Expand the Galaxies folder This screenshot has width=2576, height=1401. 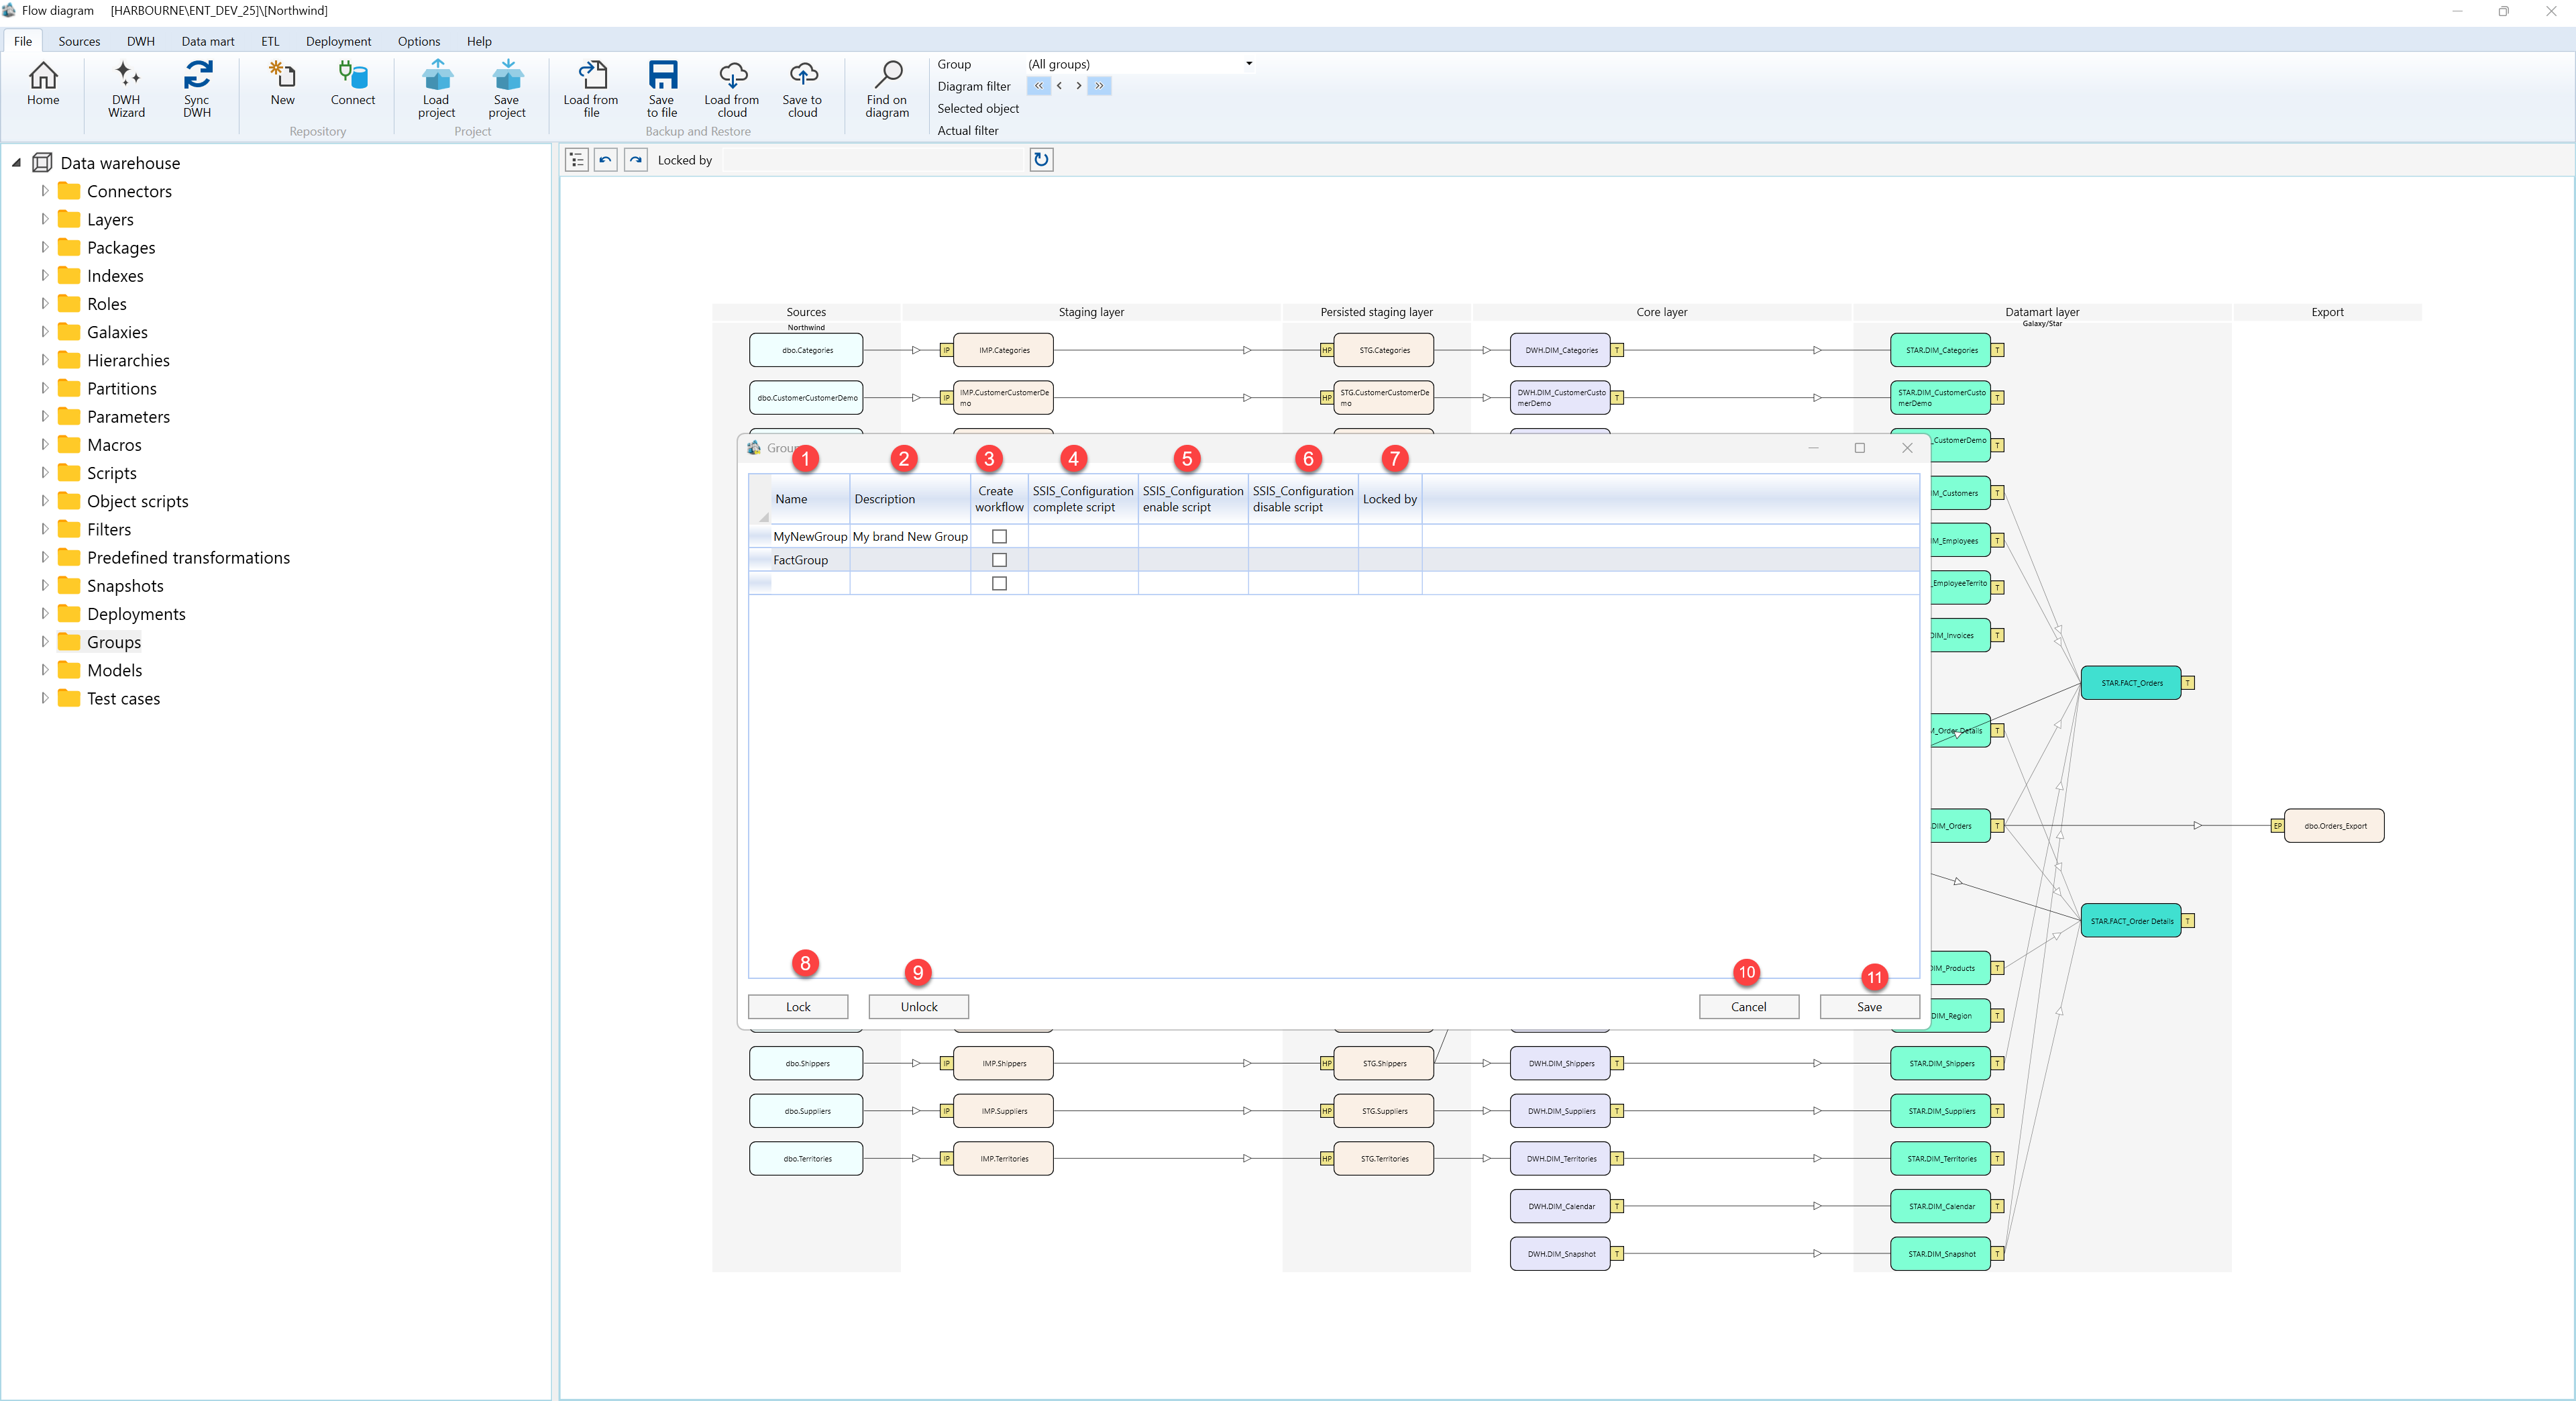[44, 331]
